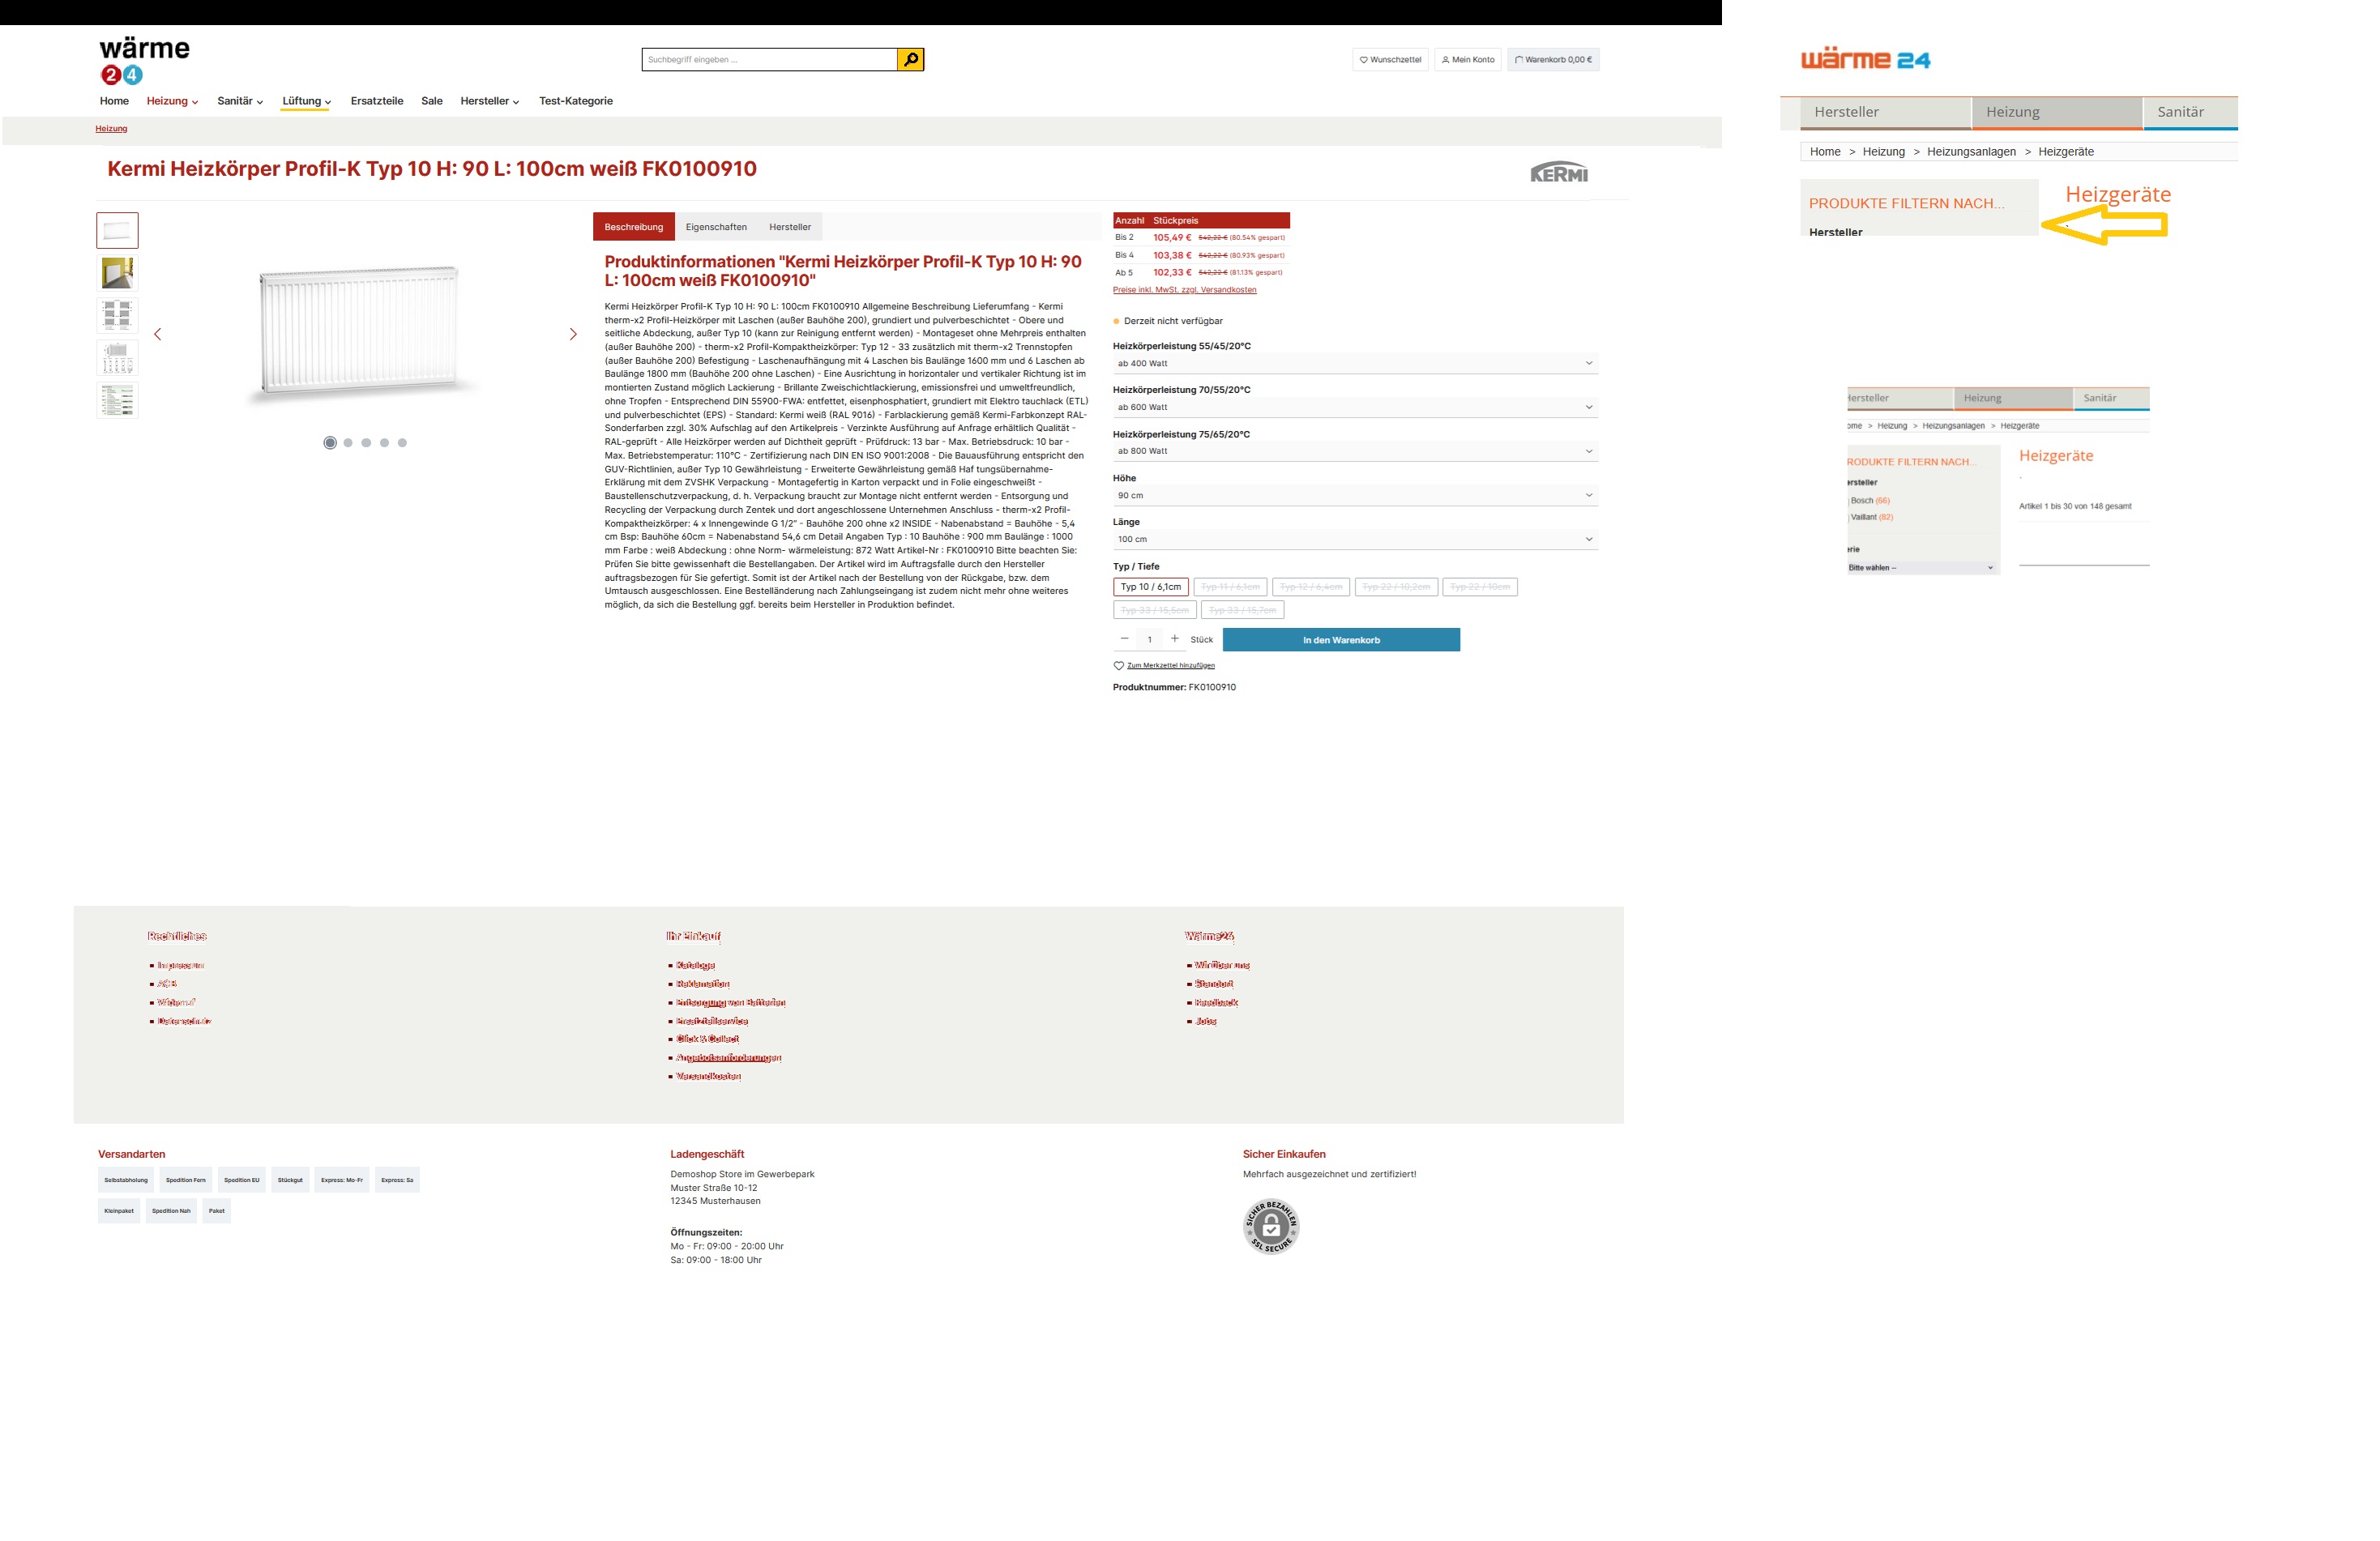Open the Höhe 90 cm dropdown

click(x=1355, y=495)
